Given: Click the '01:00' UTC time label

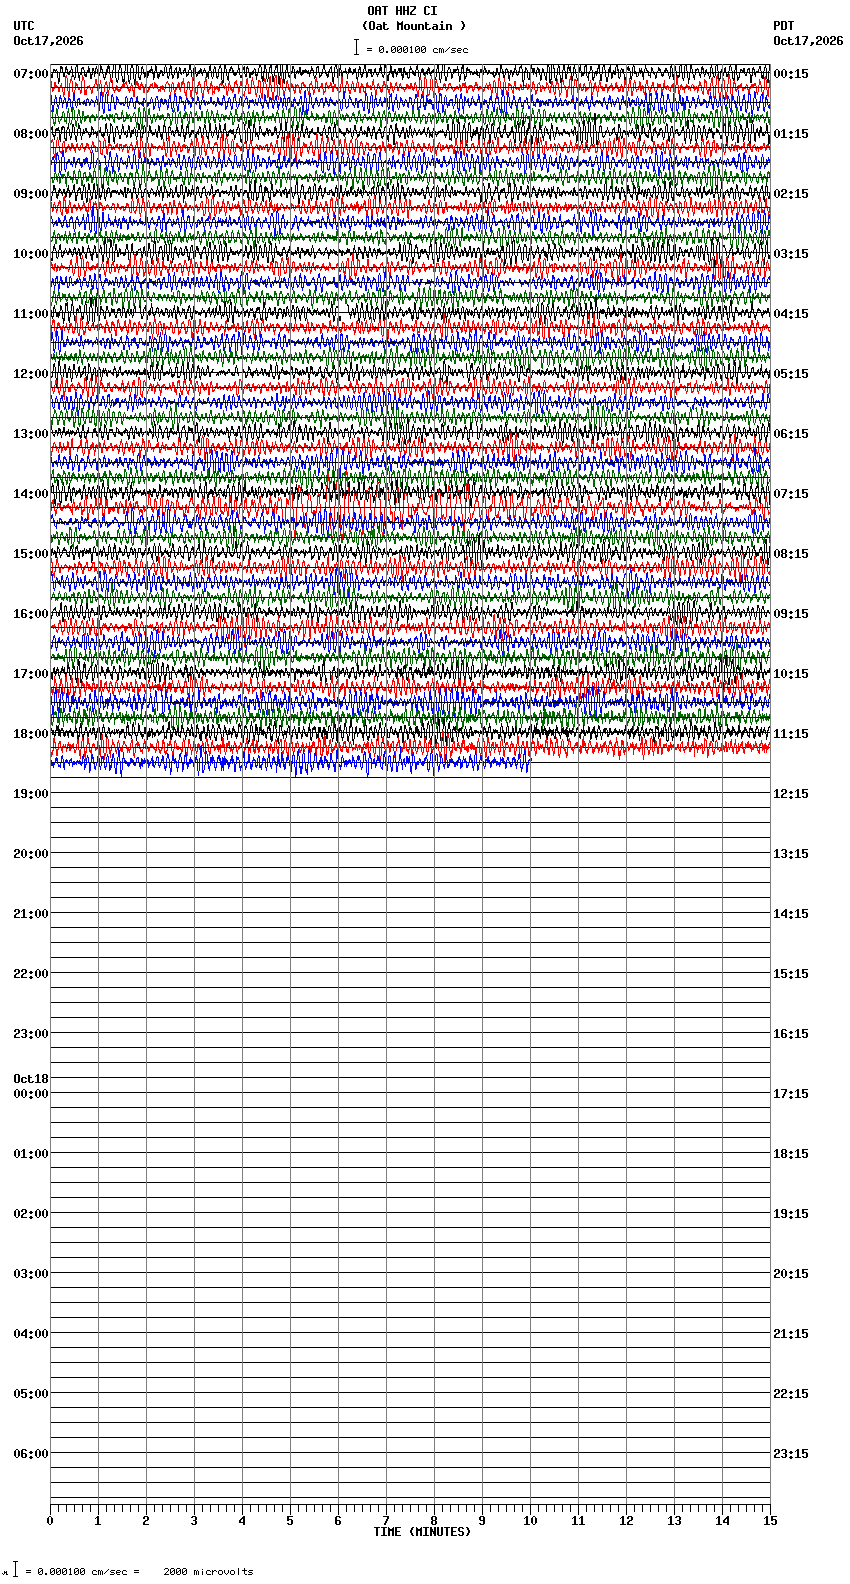Looking at the screenshot, I should (31, 1154).
